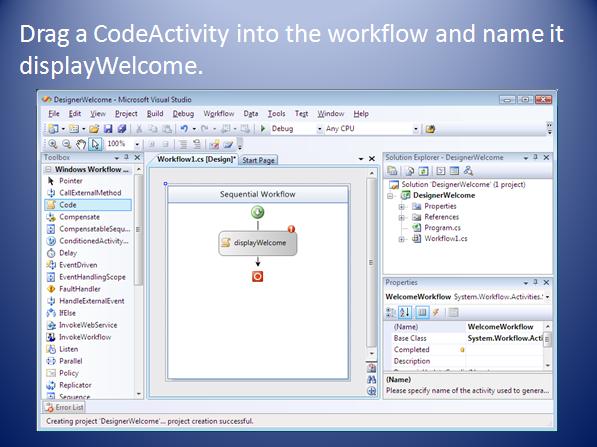This screenshot has height=447, width=597.
Task: Click the View Class Diagram icon in Solution Explorer
Action: (x=469, y=171)
